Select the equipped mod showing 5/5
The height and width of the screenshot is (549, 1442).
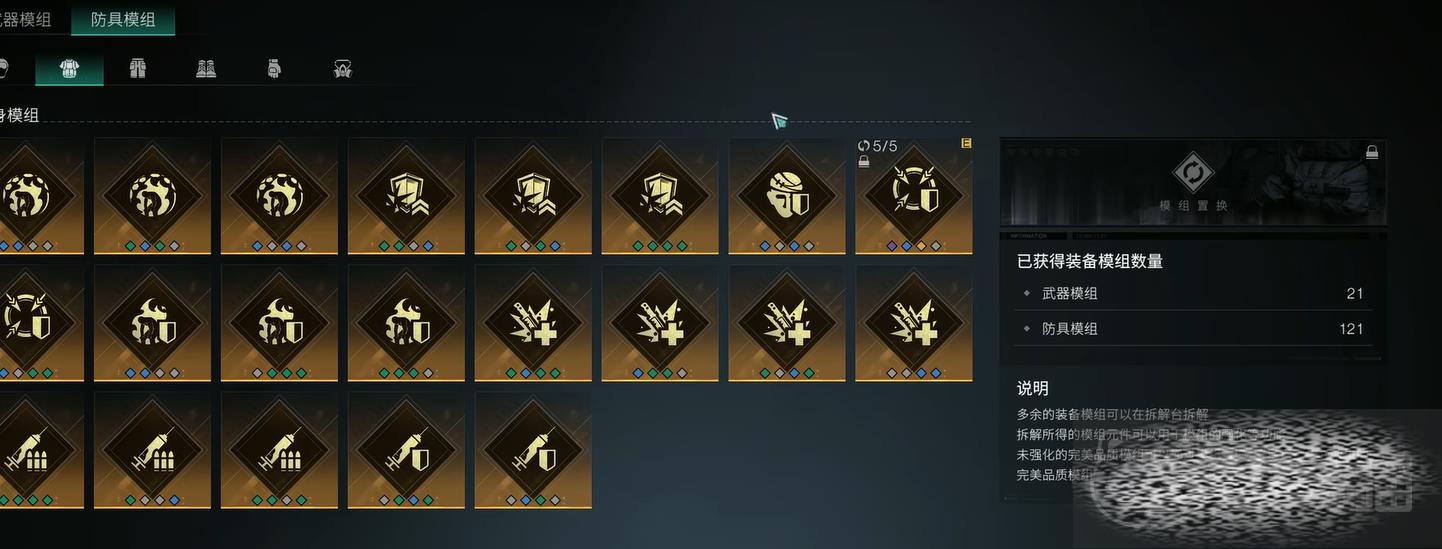[x=914, y=196]
